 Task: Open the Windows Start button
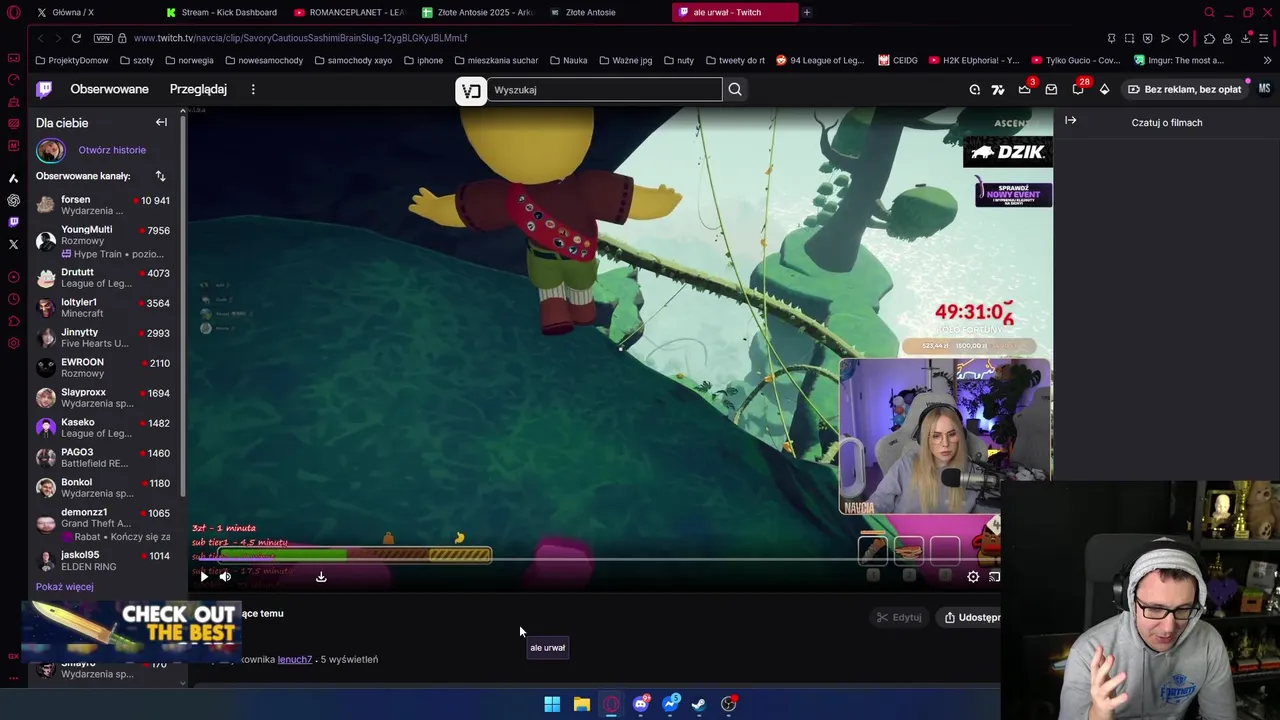pos(552,704)
